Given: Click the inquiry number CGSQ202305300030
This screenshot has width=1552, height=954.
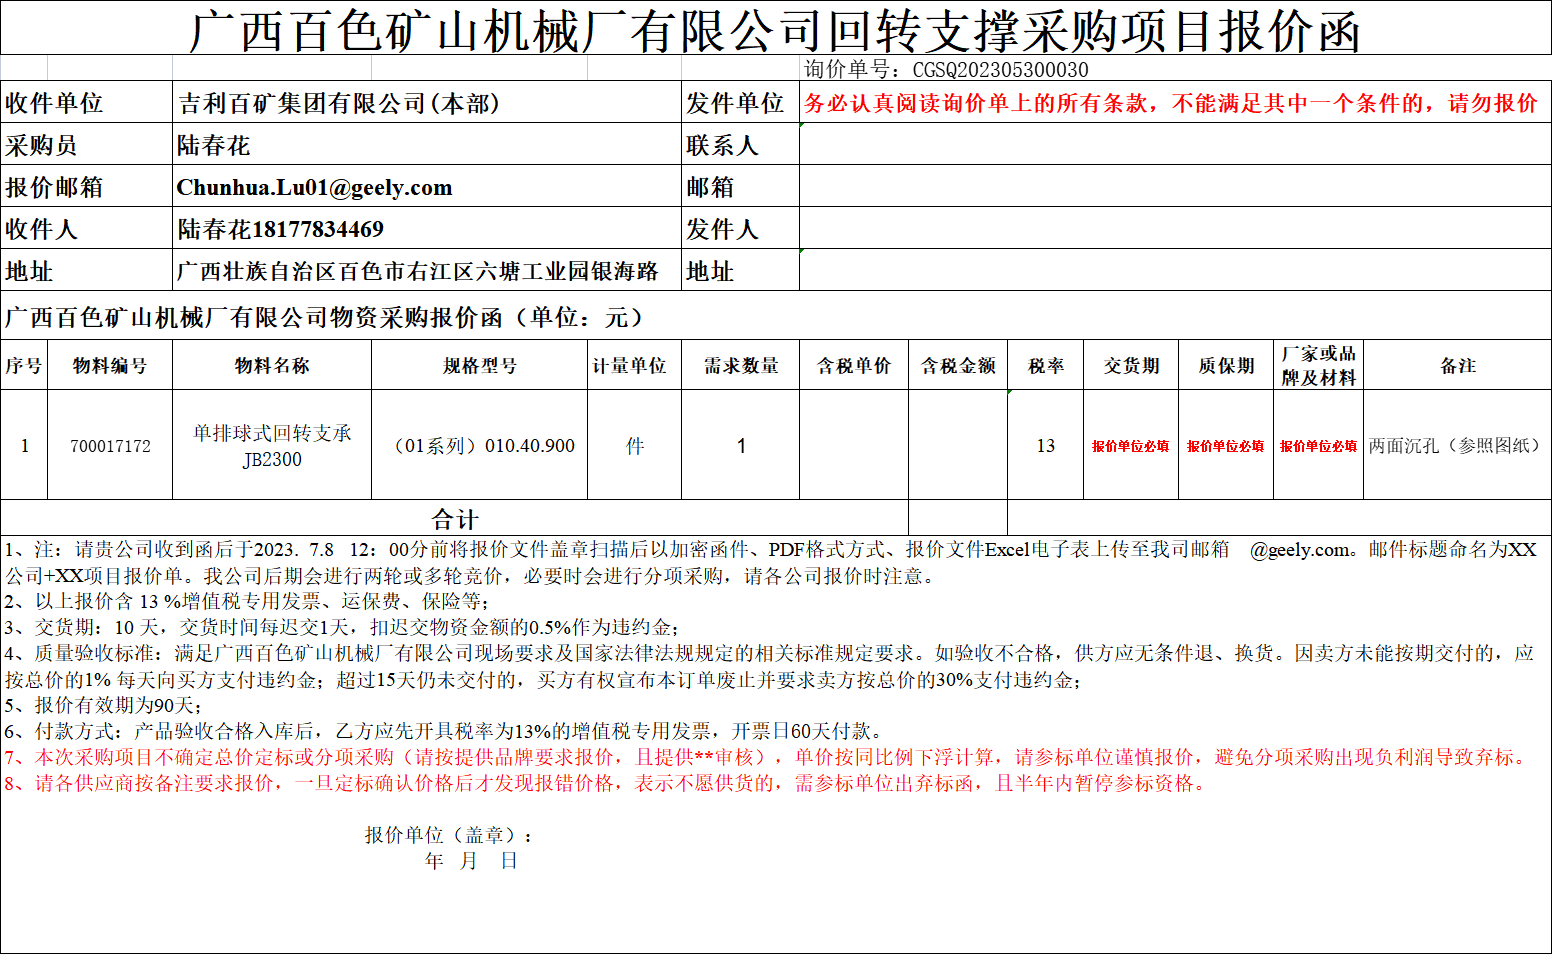Looking at the screenshot, I should pos(1000,69).
